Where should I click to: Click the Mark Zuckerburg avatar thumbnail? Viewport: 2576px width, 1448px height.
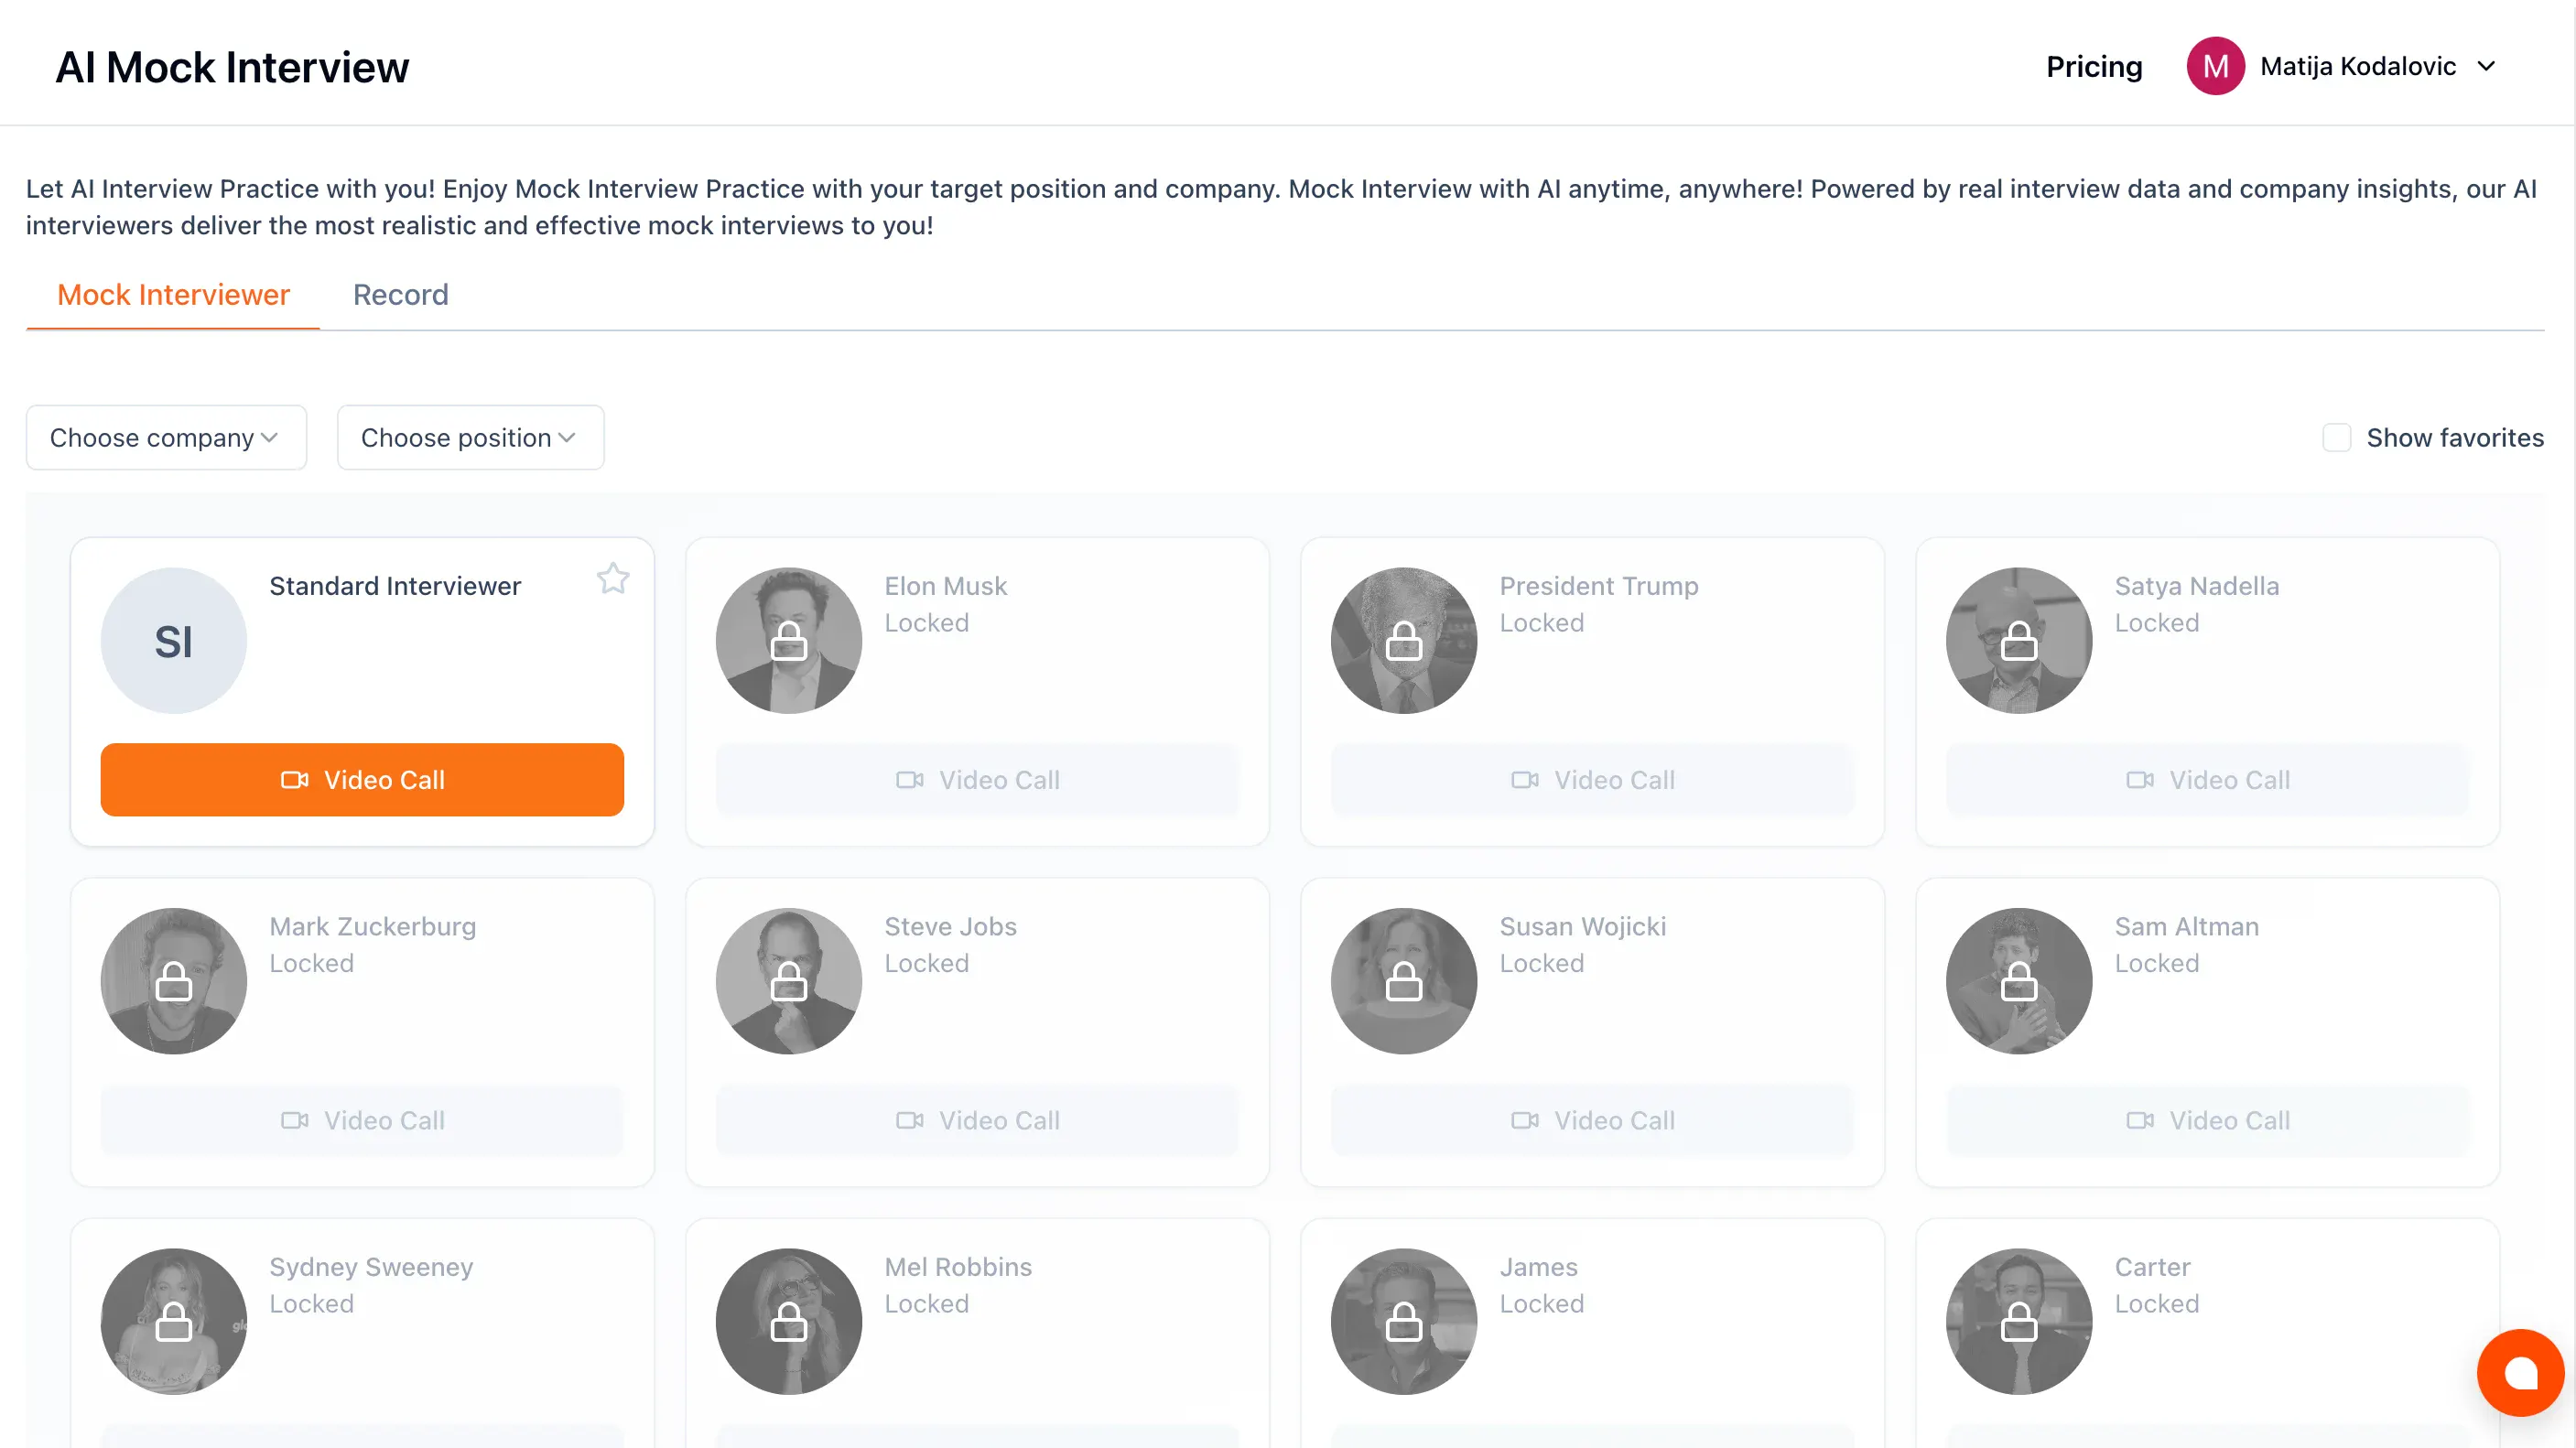click(x=174, y=981)
